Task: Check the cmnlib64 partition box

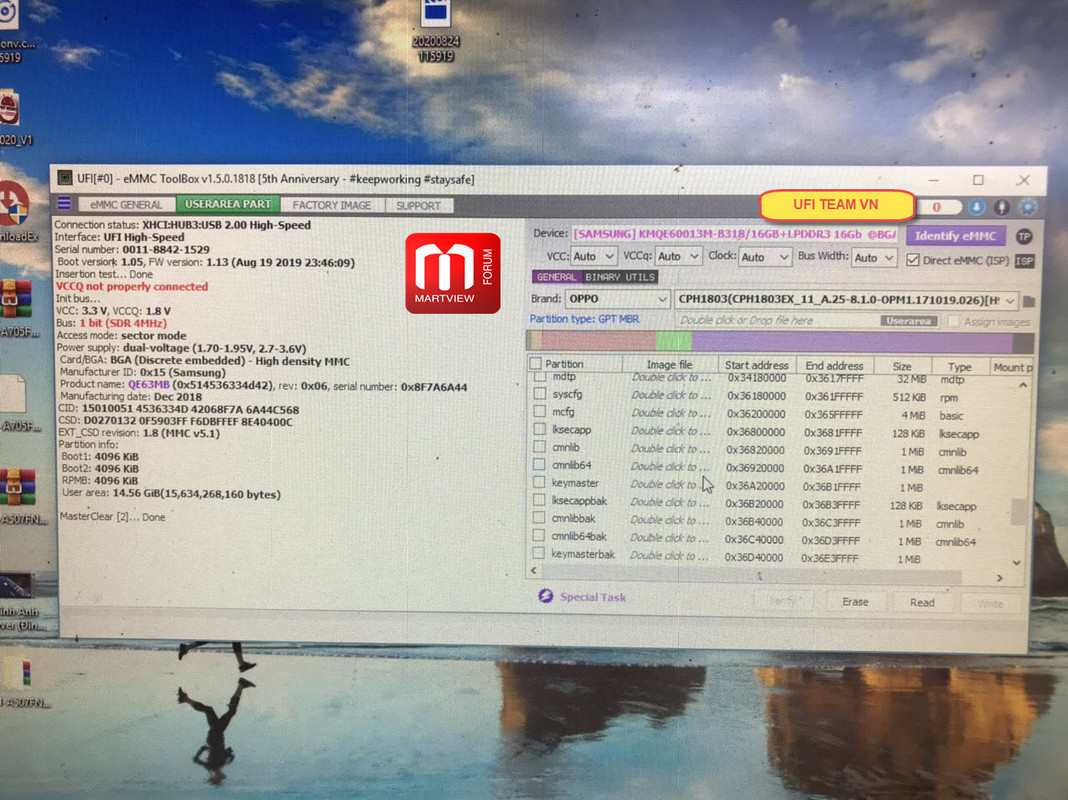Action: (539, 464)
